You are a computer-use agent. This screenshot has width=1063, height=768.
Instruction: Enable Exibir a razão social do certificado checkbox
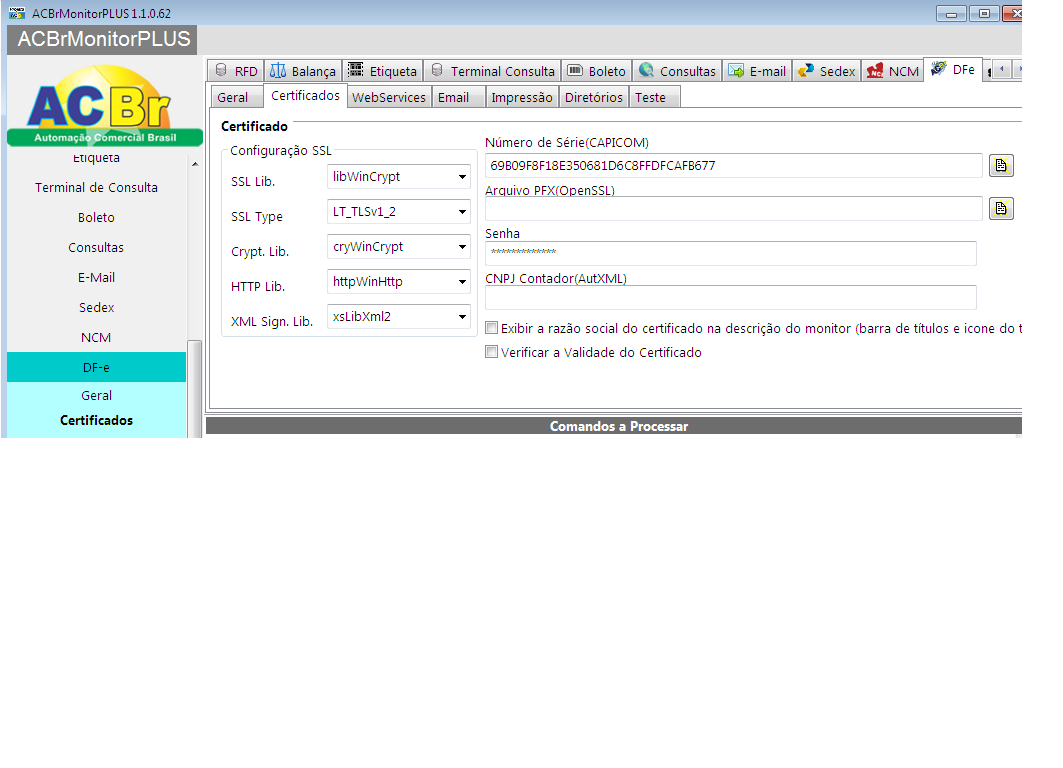pyautogui.click(x=492, y=328)
